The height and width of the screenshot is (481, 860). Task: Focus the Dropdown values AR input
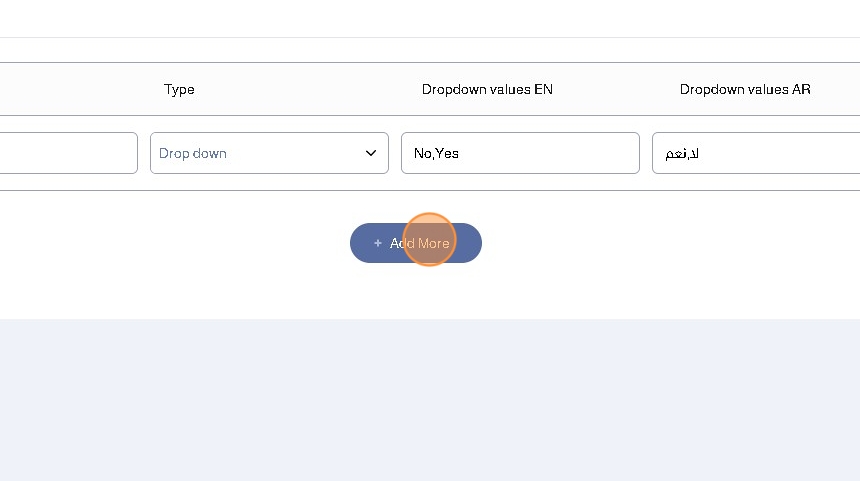tap(755, 153)
